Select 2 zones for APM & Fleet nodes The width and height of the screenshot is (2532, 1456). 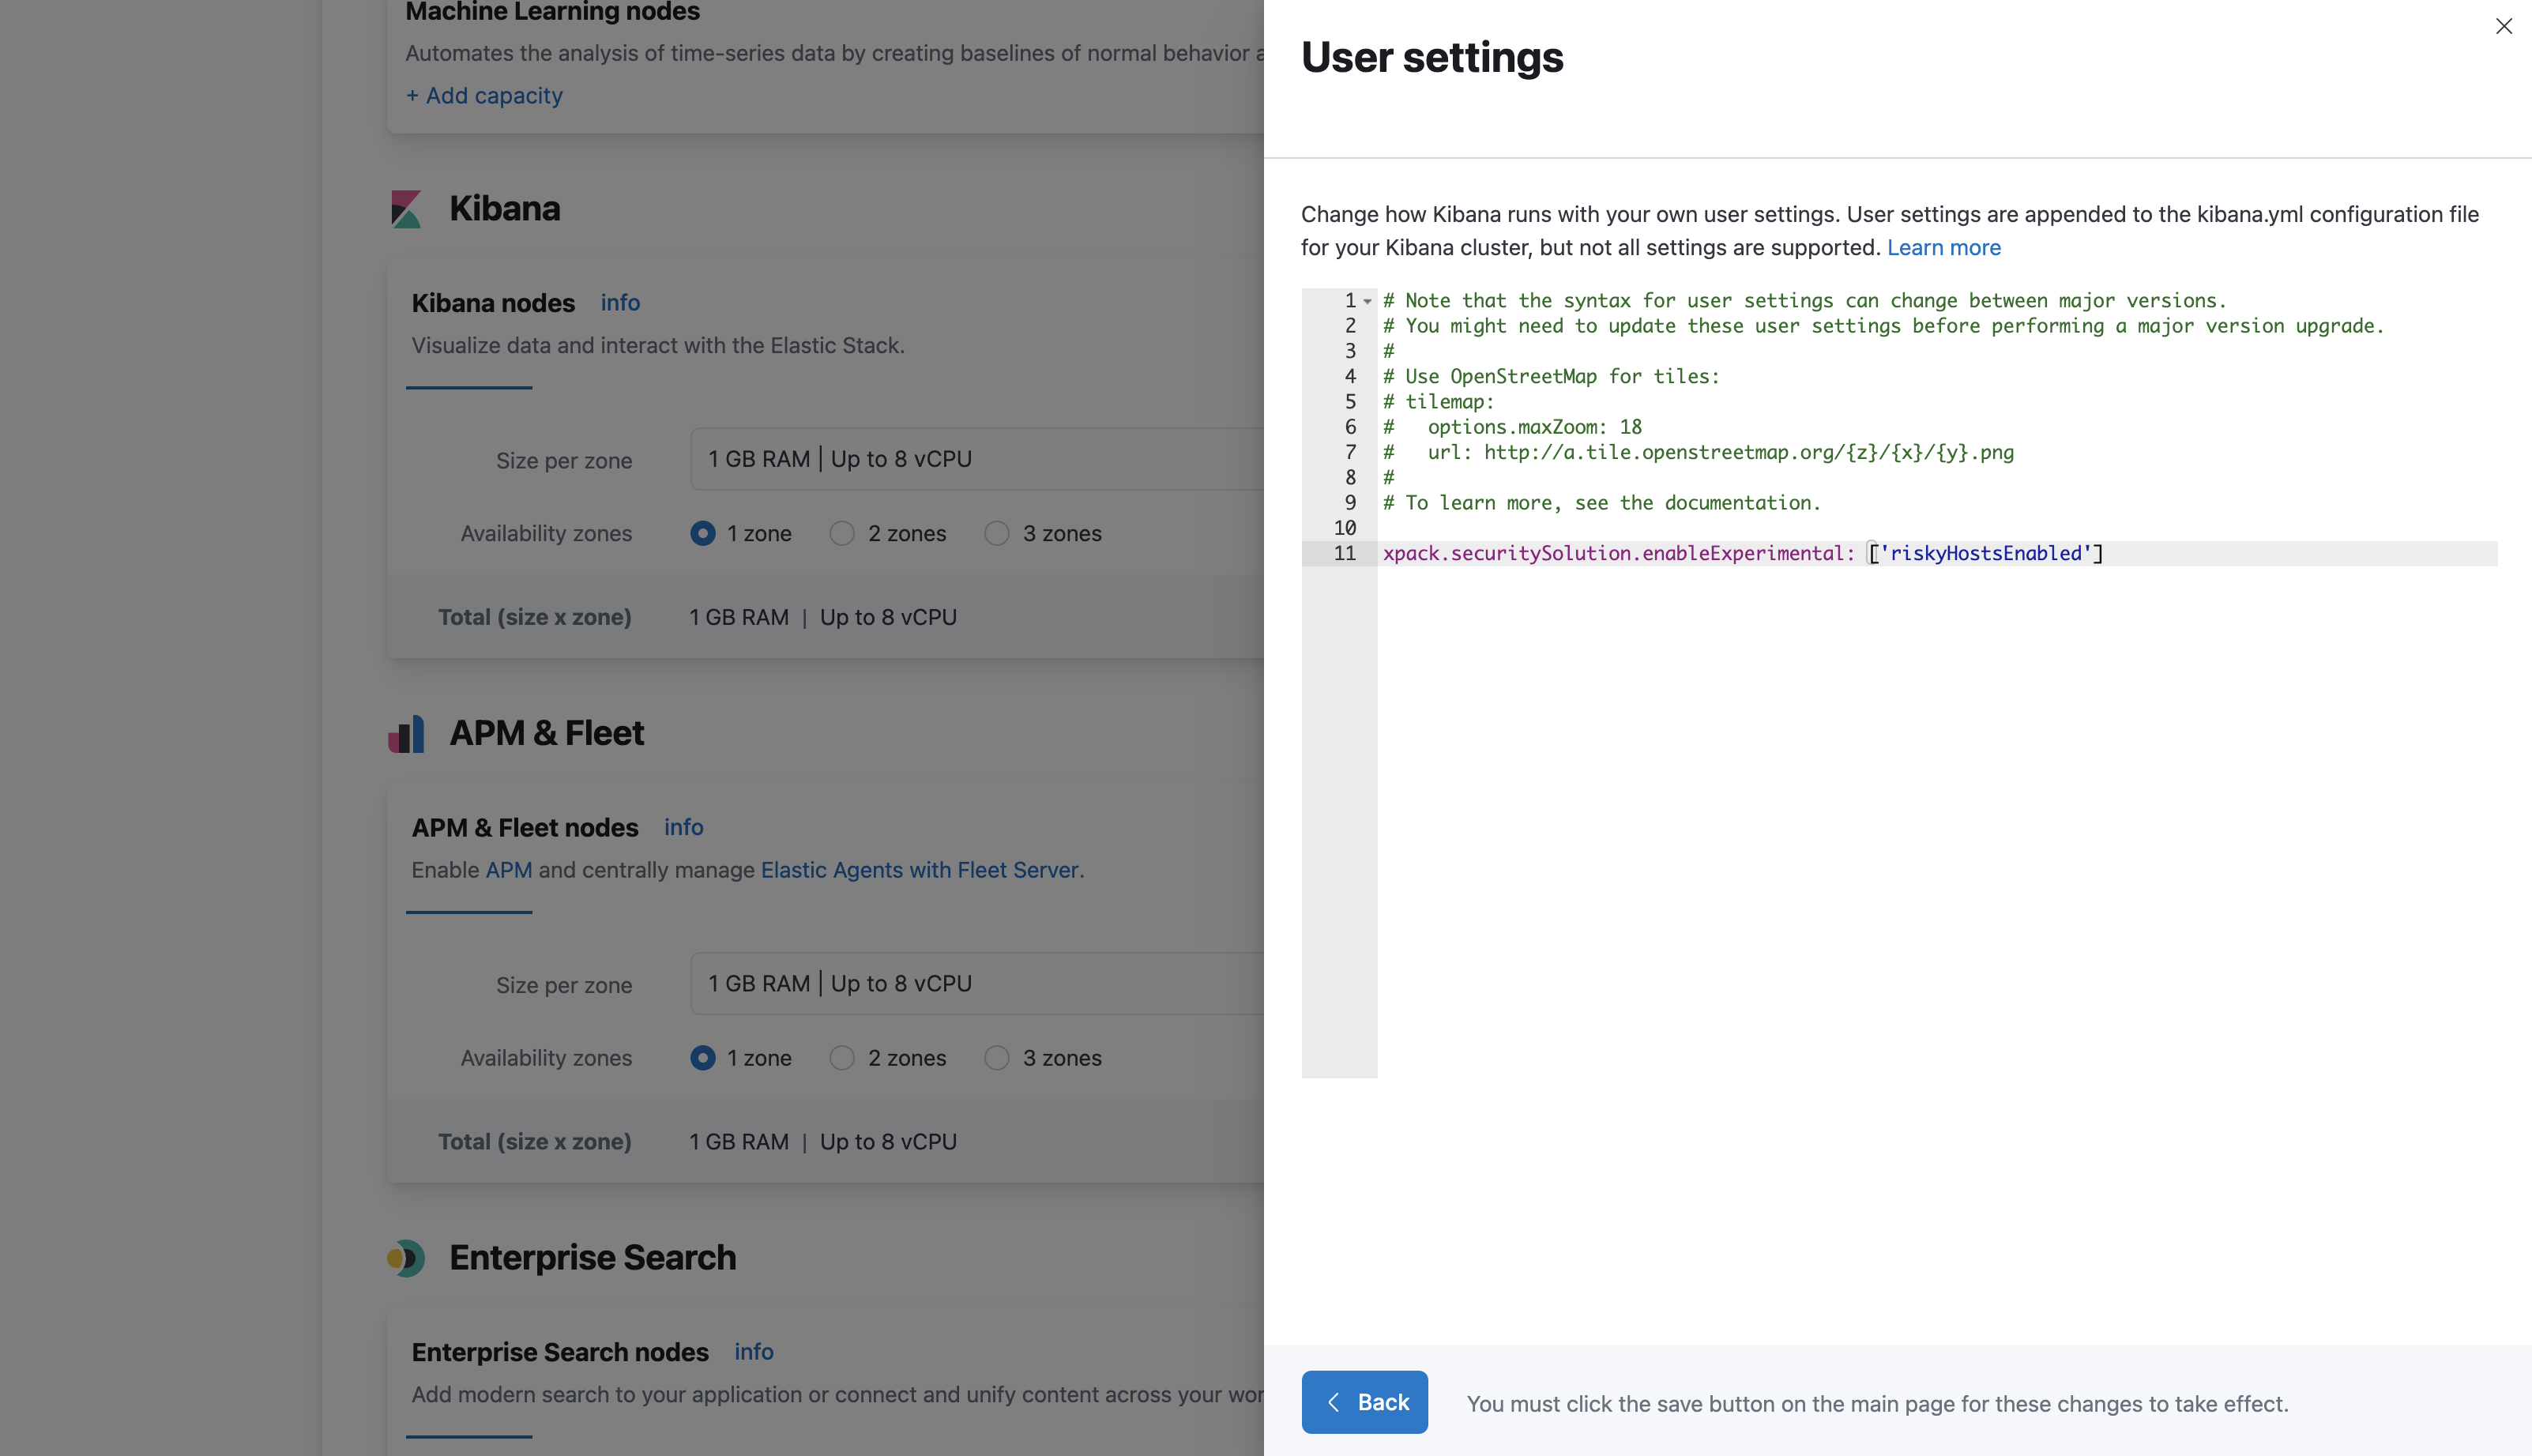click(842, 1058)
